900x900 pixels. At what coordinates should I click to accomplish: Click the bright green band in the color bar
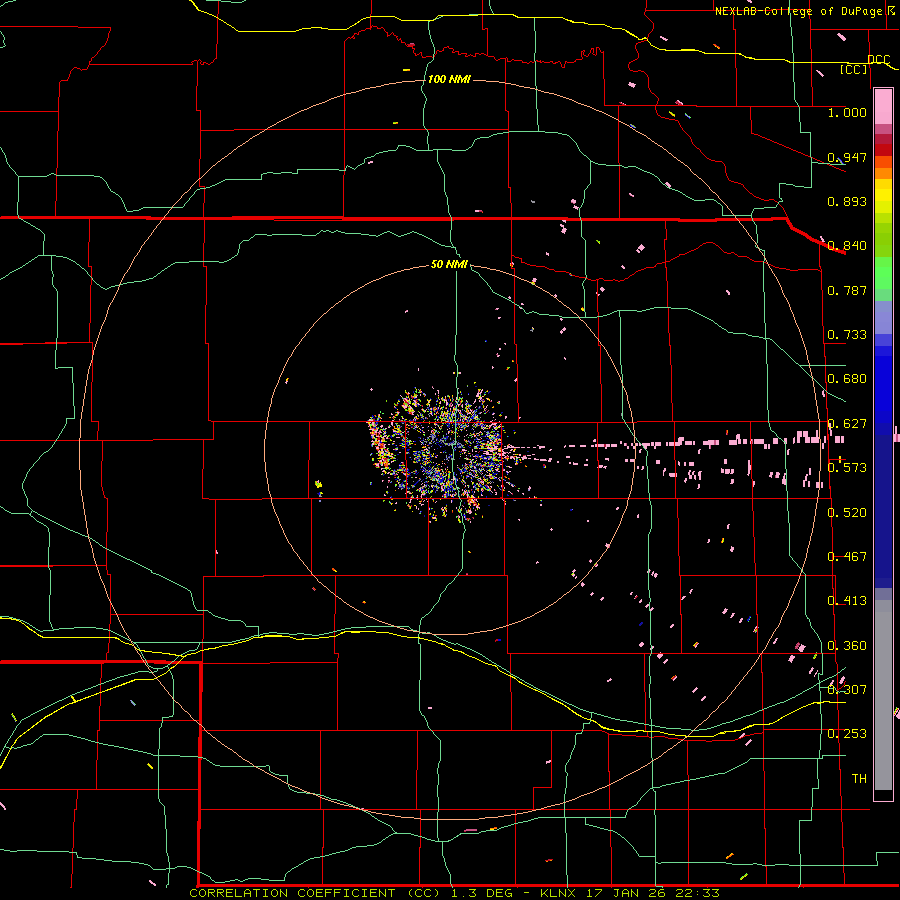(x=883, y=273)
